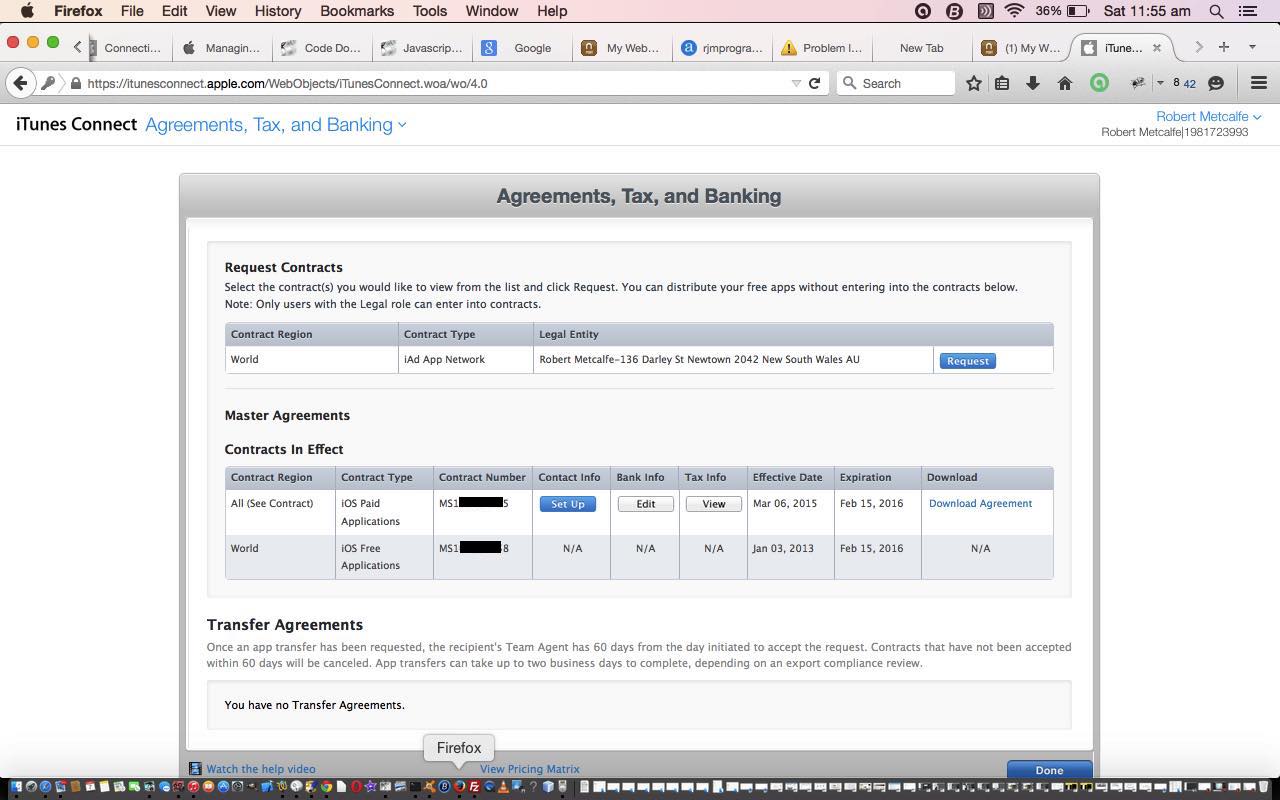Open Spotlight search in menu bar
The width and height of the screenshot is (1280, 800).
[x=1217, y=11]
